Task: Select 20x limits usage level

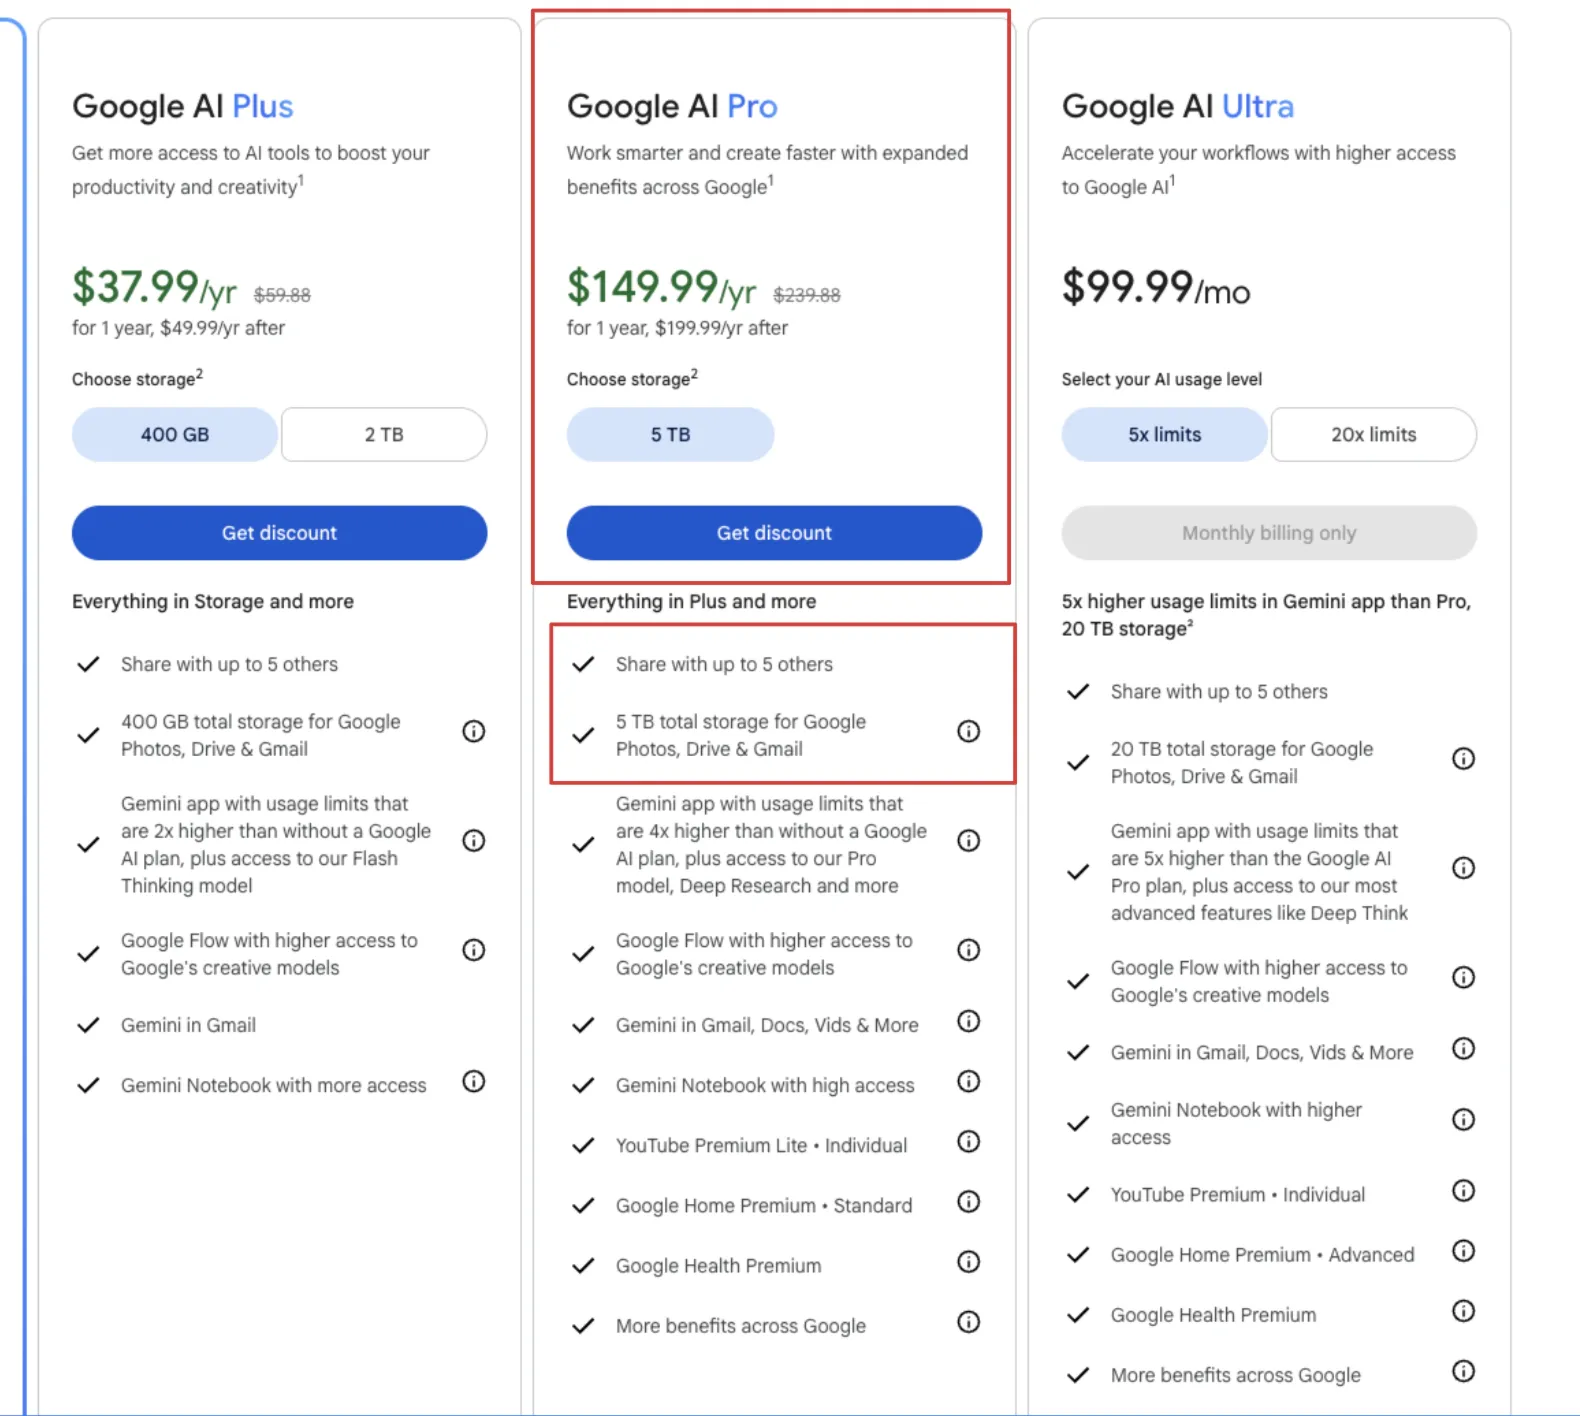Action: coord(1374,434)
